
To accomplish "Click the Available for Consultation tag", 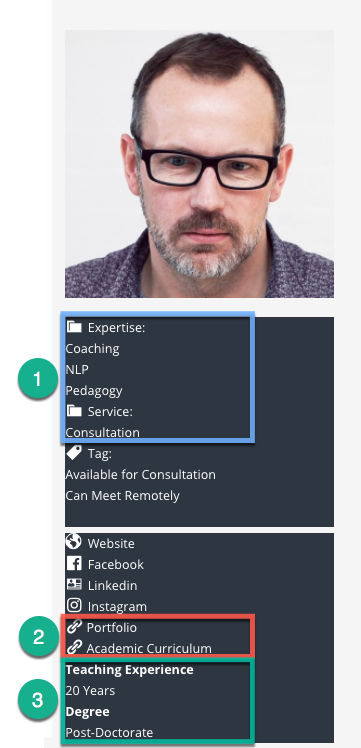I will [141, 475].
